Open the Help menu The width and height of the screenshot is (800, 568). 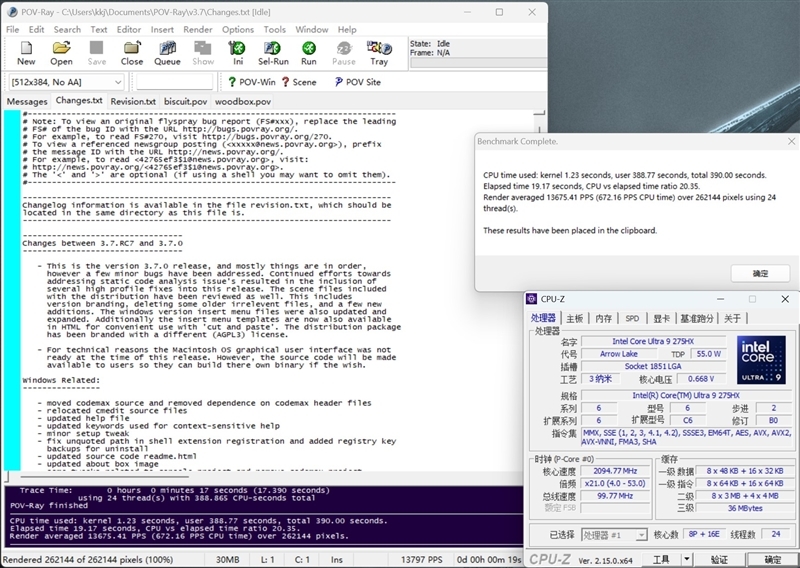tap(347, 30)
